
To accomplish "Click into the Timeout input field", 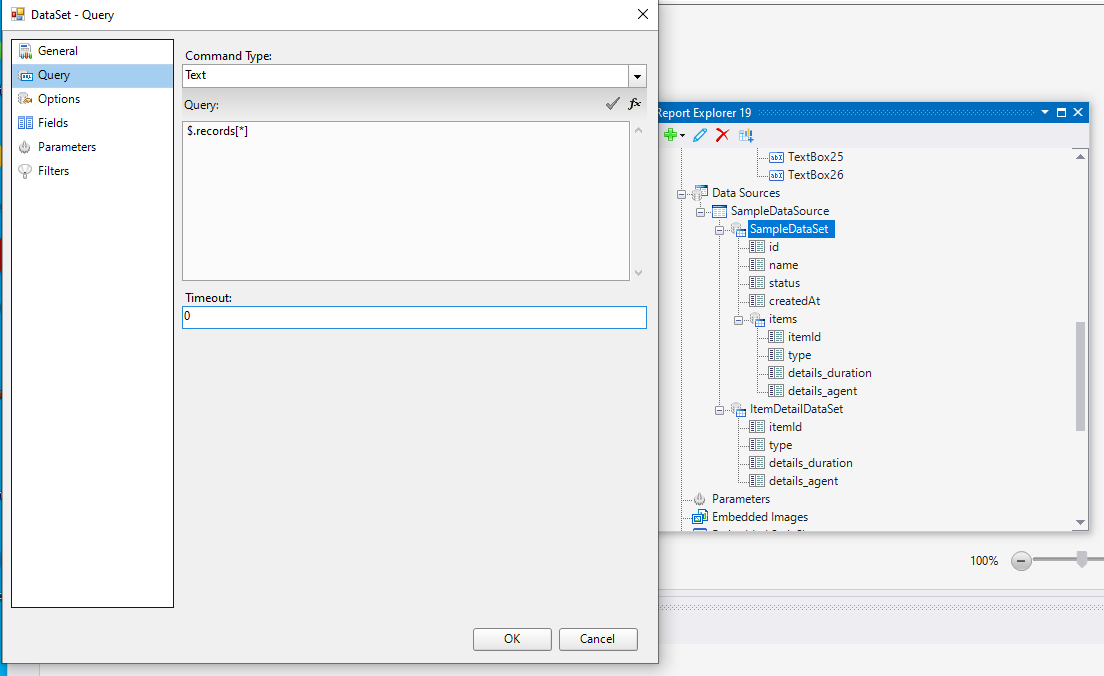I will 414,317.
